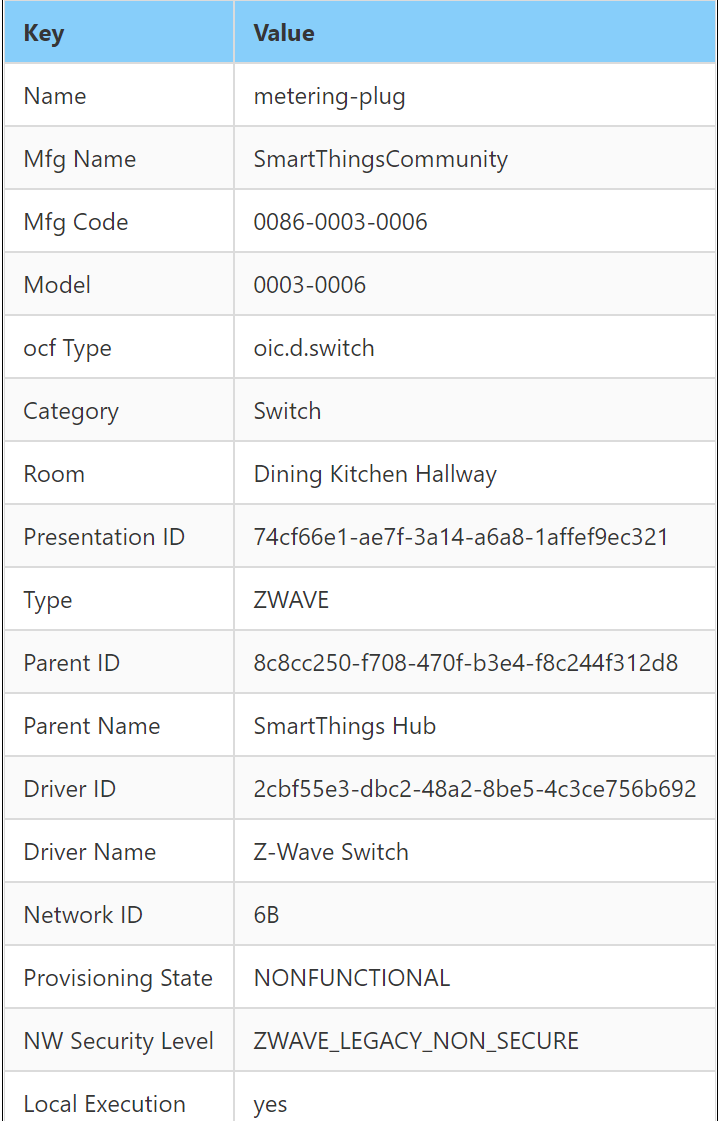The width and height of the screenshot is (719, 1121).
Task: Select the Z-Wave Switch driver name
Action: [x=331, y=852]
